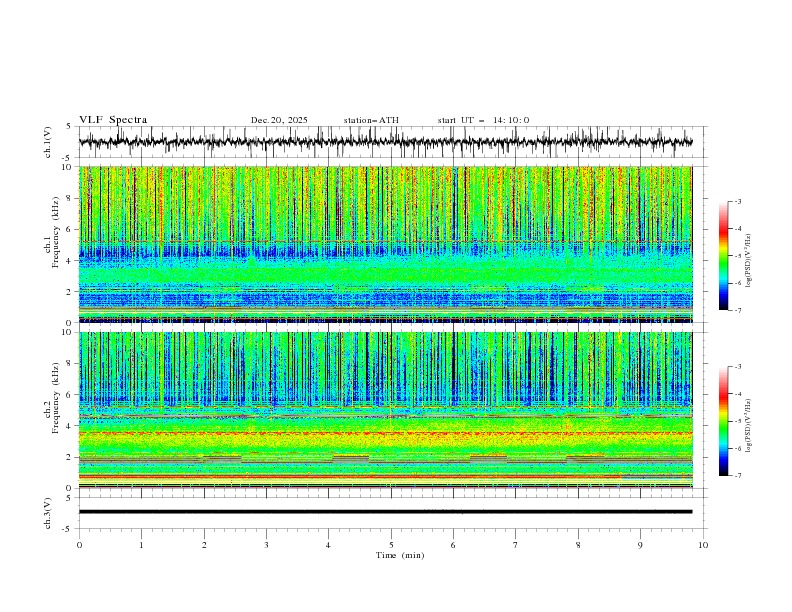Click the 5 minute tick label
This screenshot has height=612, width=792.
tap(391, 545)
